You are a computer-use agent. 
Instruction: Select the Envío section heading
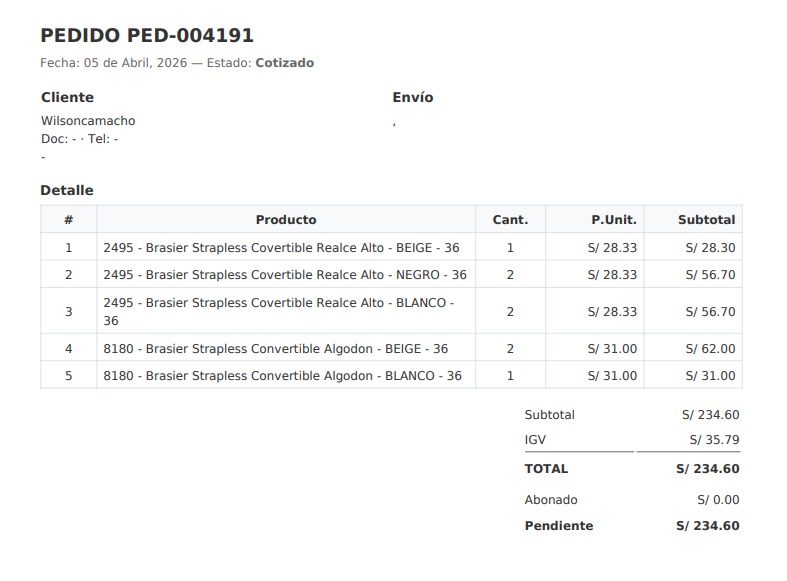coord(412,98)
